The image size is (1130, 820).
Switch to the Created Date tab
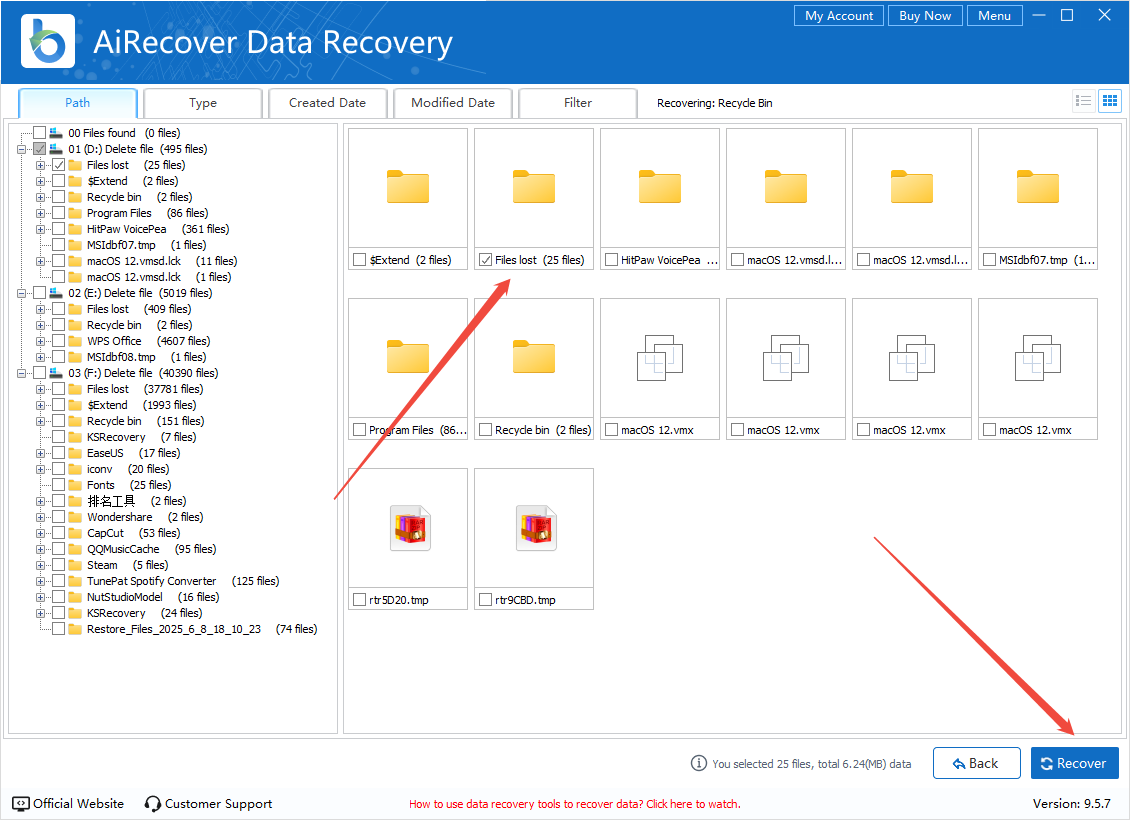point(327,103)
